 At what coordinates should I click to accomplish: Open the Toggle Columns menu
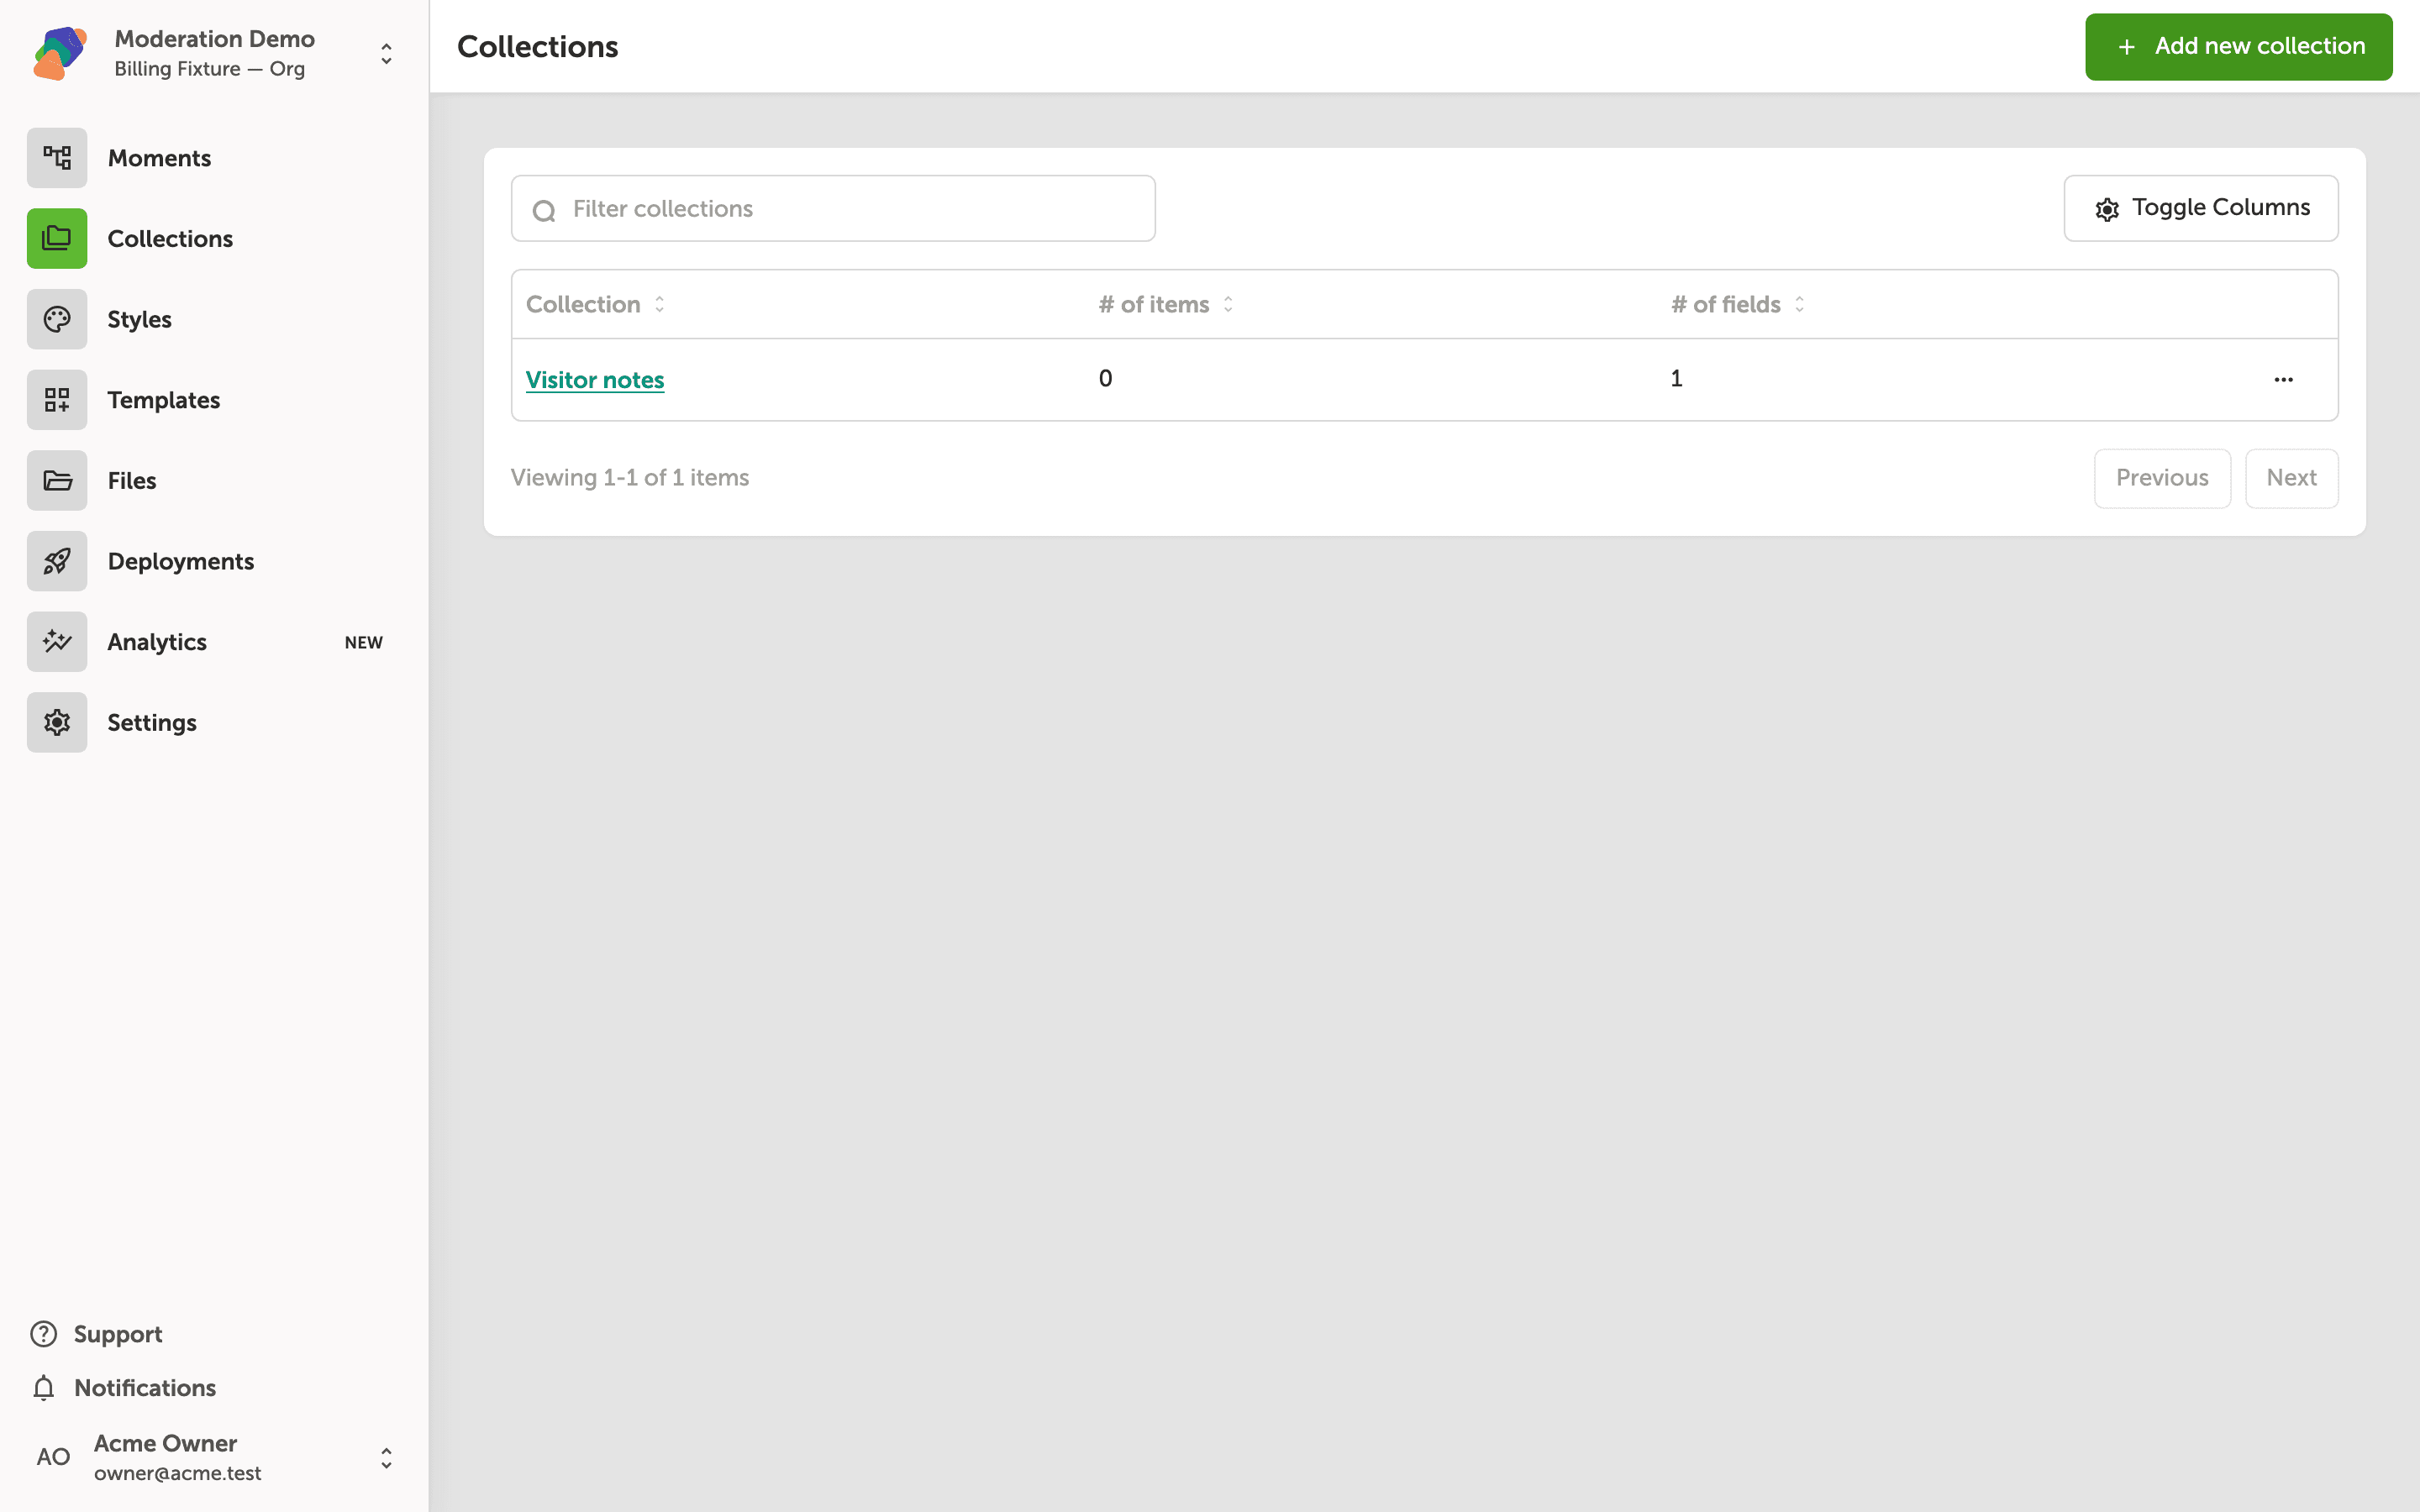tap(2201, 208)
